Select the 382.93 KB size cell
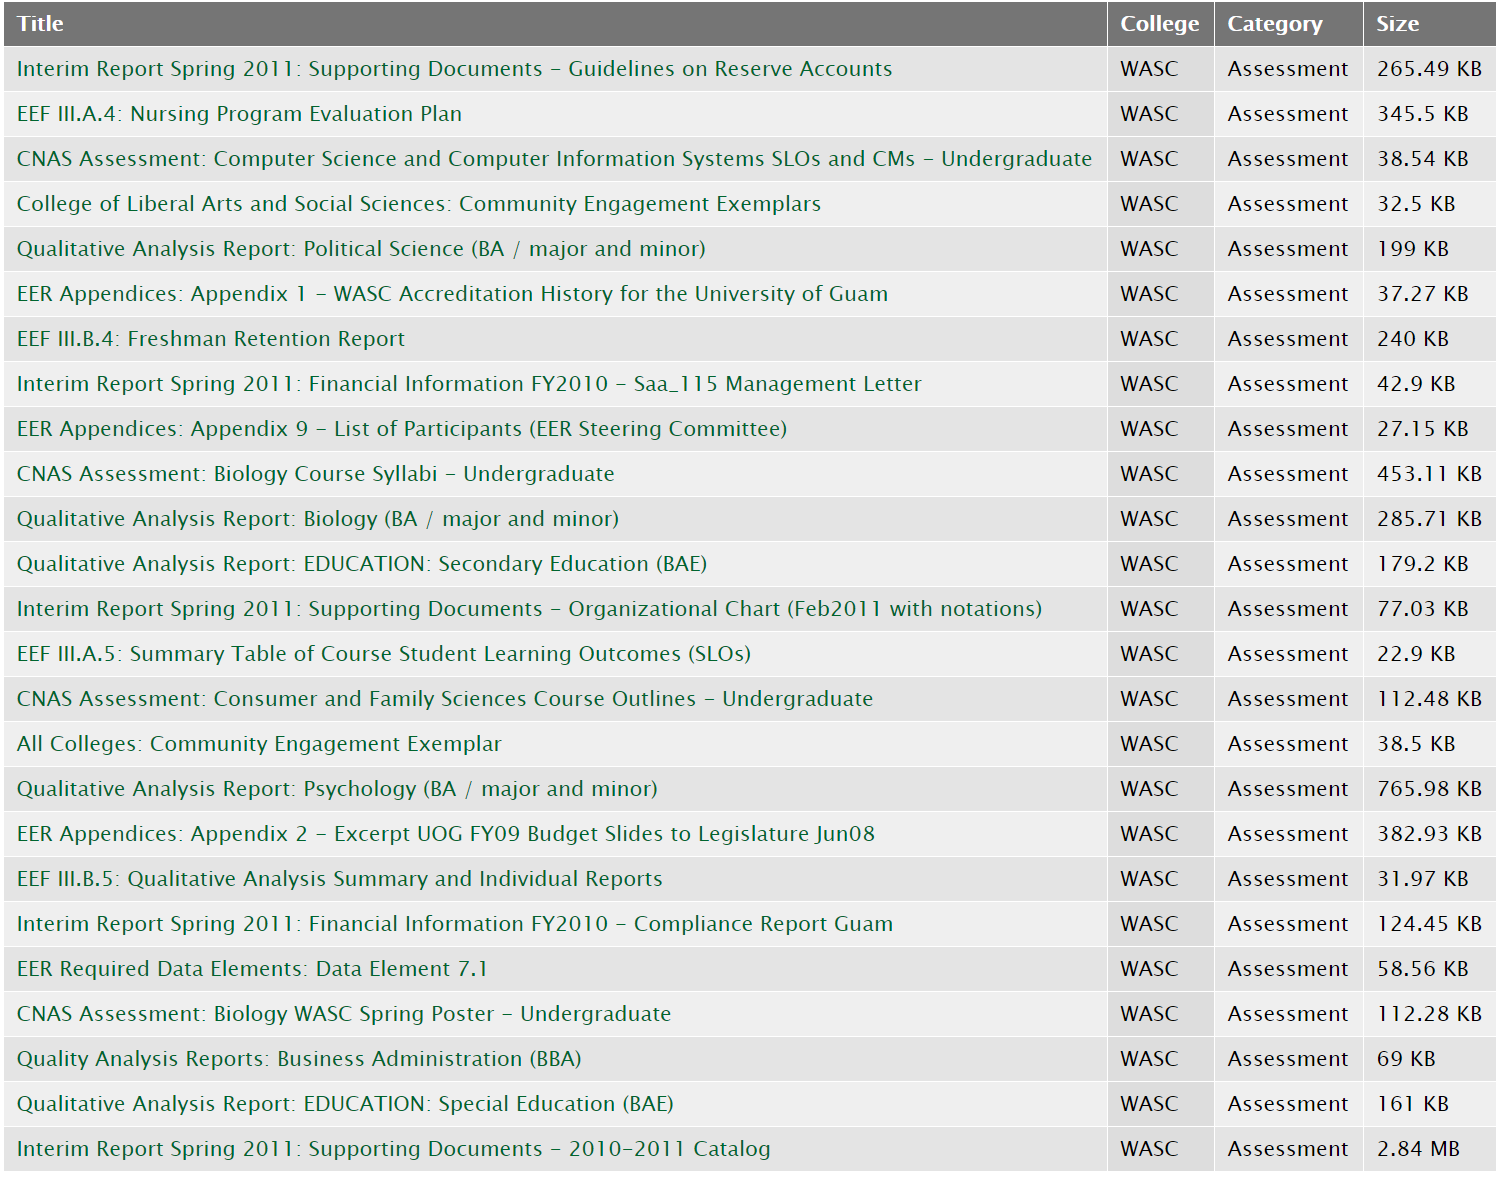Screen dimensions: 1504x1178 [1430, 834]
